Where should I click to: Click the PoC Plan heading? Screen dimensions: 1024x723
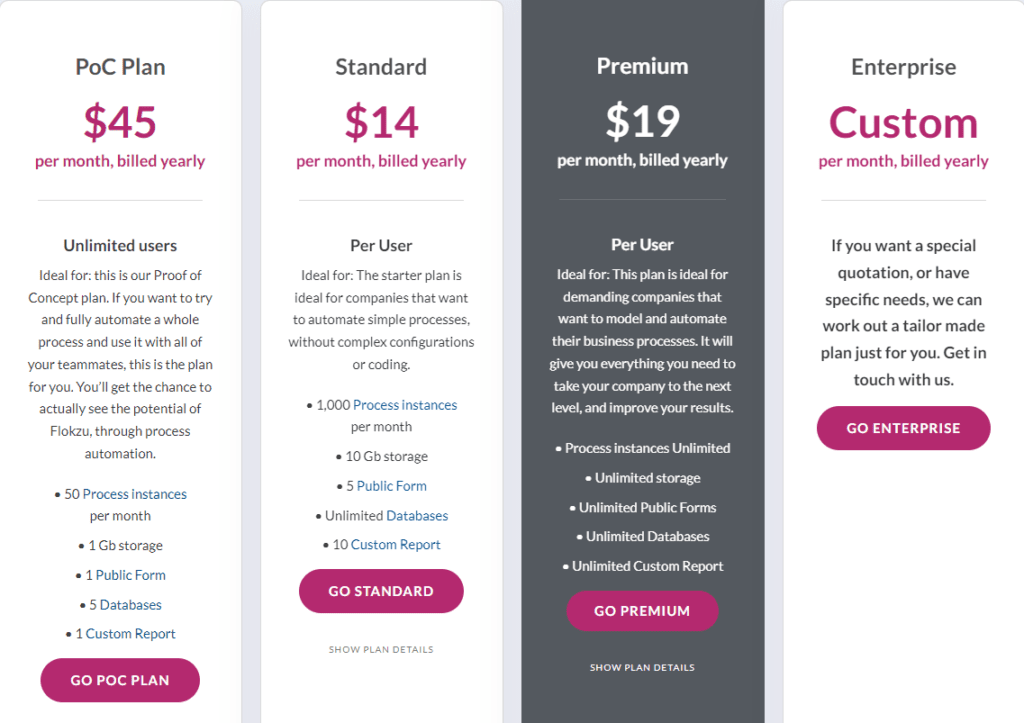pos(120,67)
